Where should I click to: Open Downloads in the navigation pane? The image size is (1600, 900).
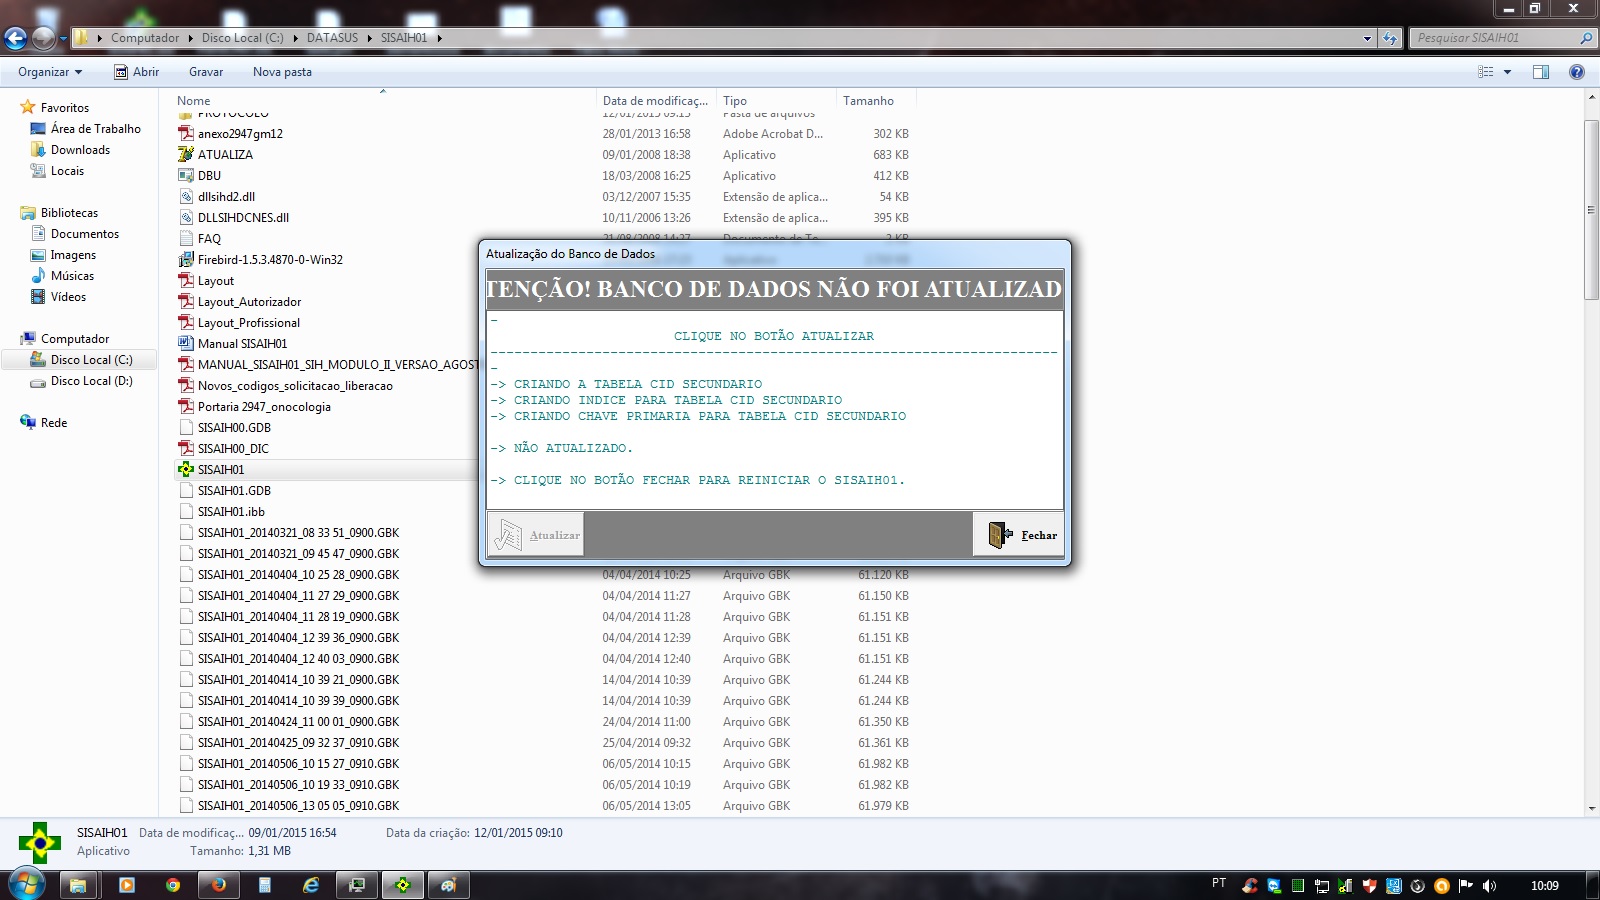tap(80, 149)
